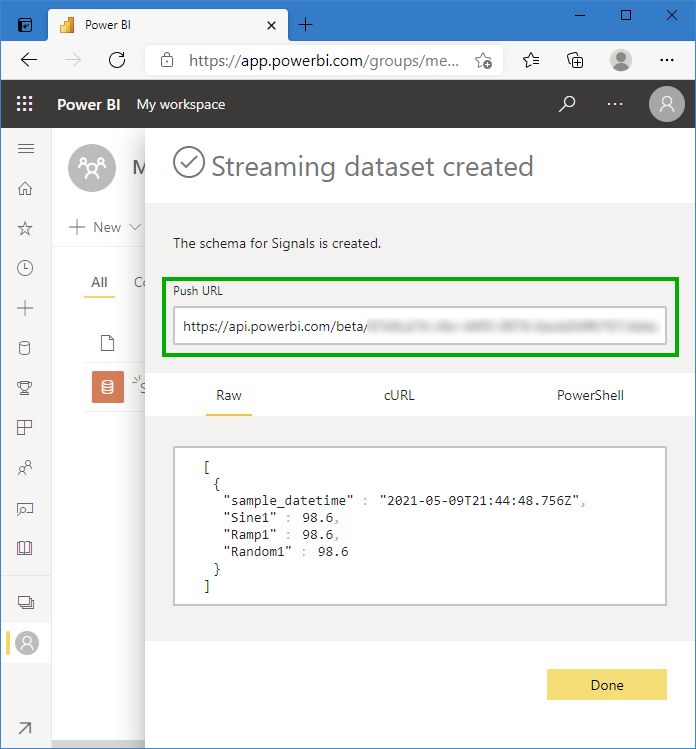This screenshot has width=696, height=749.
Task: Click the Power BI header title
Action: click(x=88, y=105)
